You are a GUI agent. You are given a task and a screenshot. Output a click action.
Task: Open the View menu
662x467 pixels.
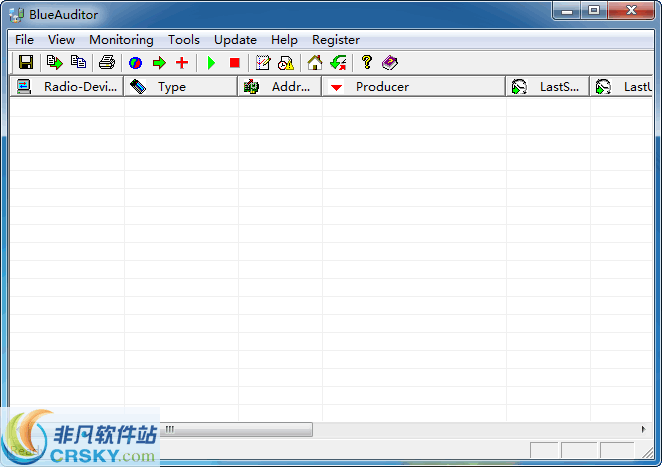coord(62,40)
